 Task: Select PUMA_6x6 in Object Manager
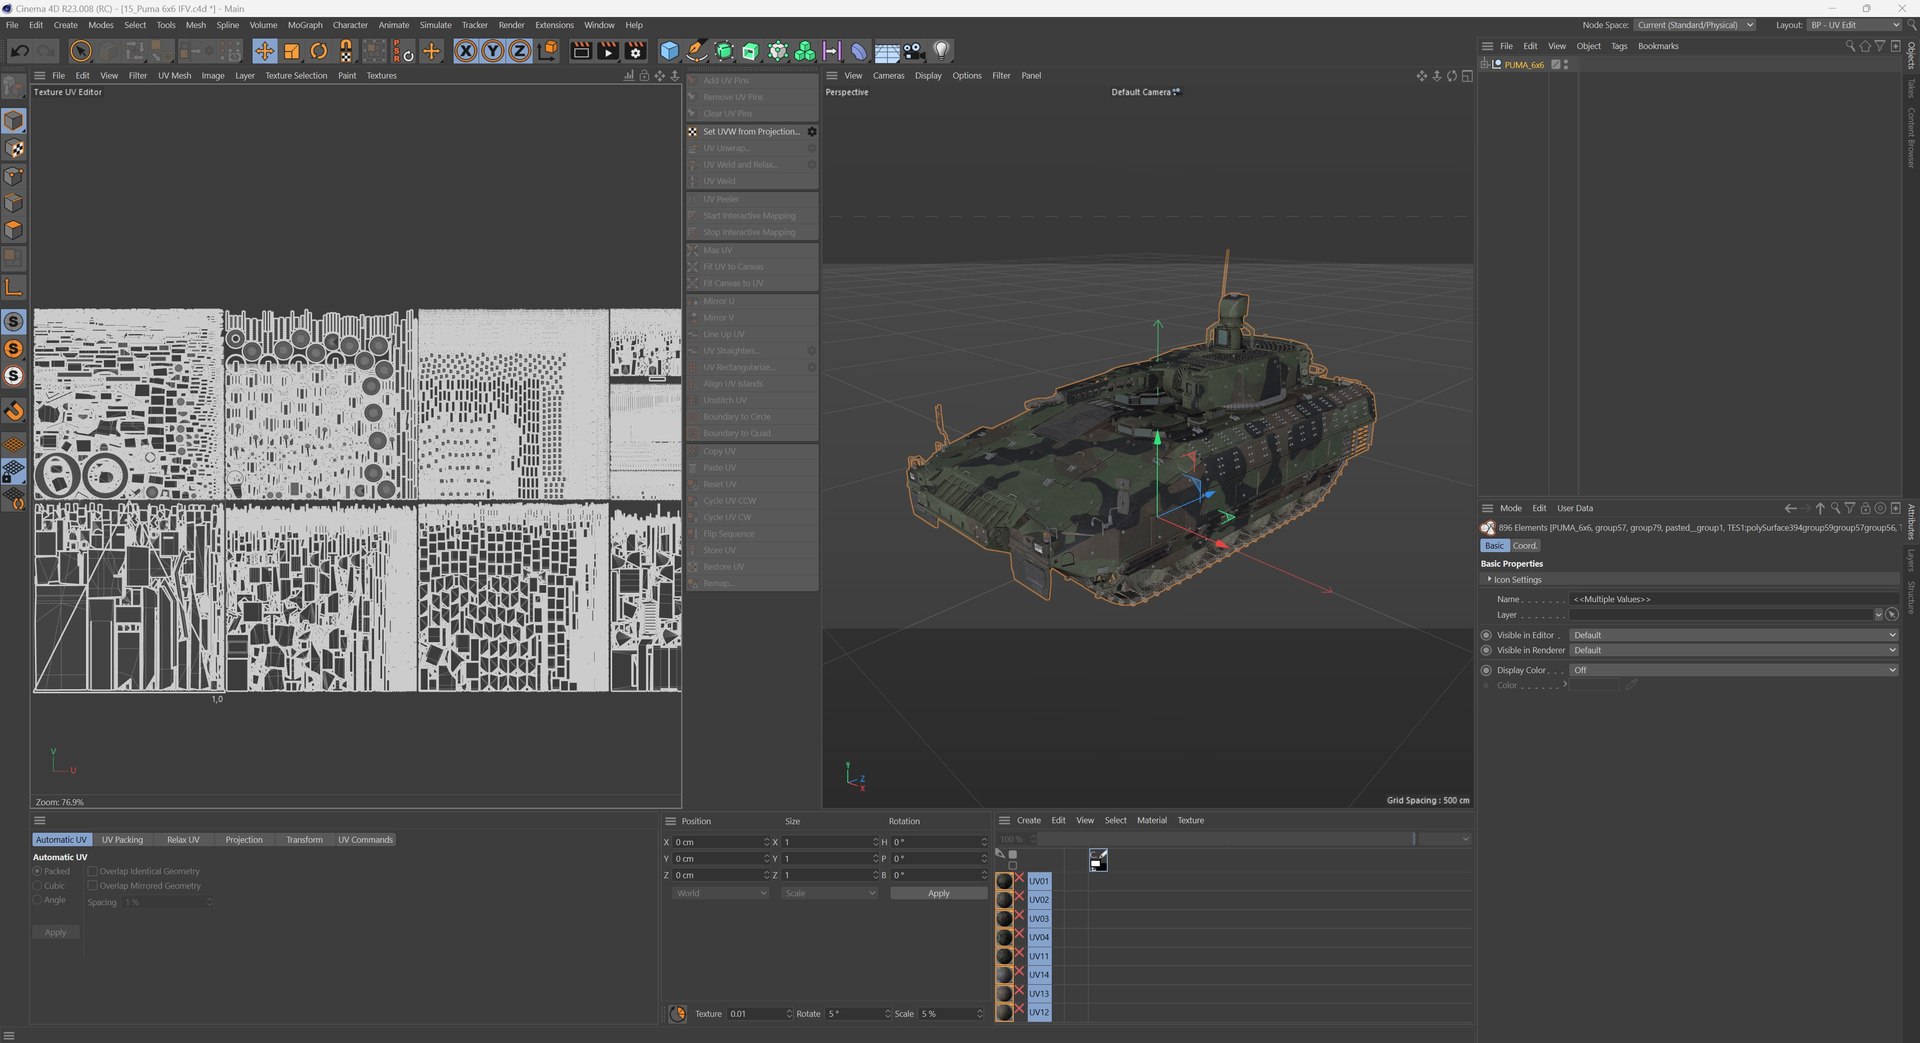(1524, 65)
